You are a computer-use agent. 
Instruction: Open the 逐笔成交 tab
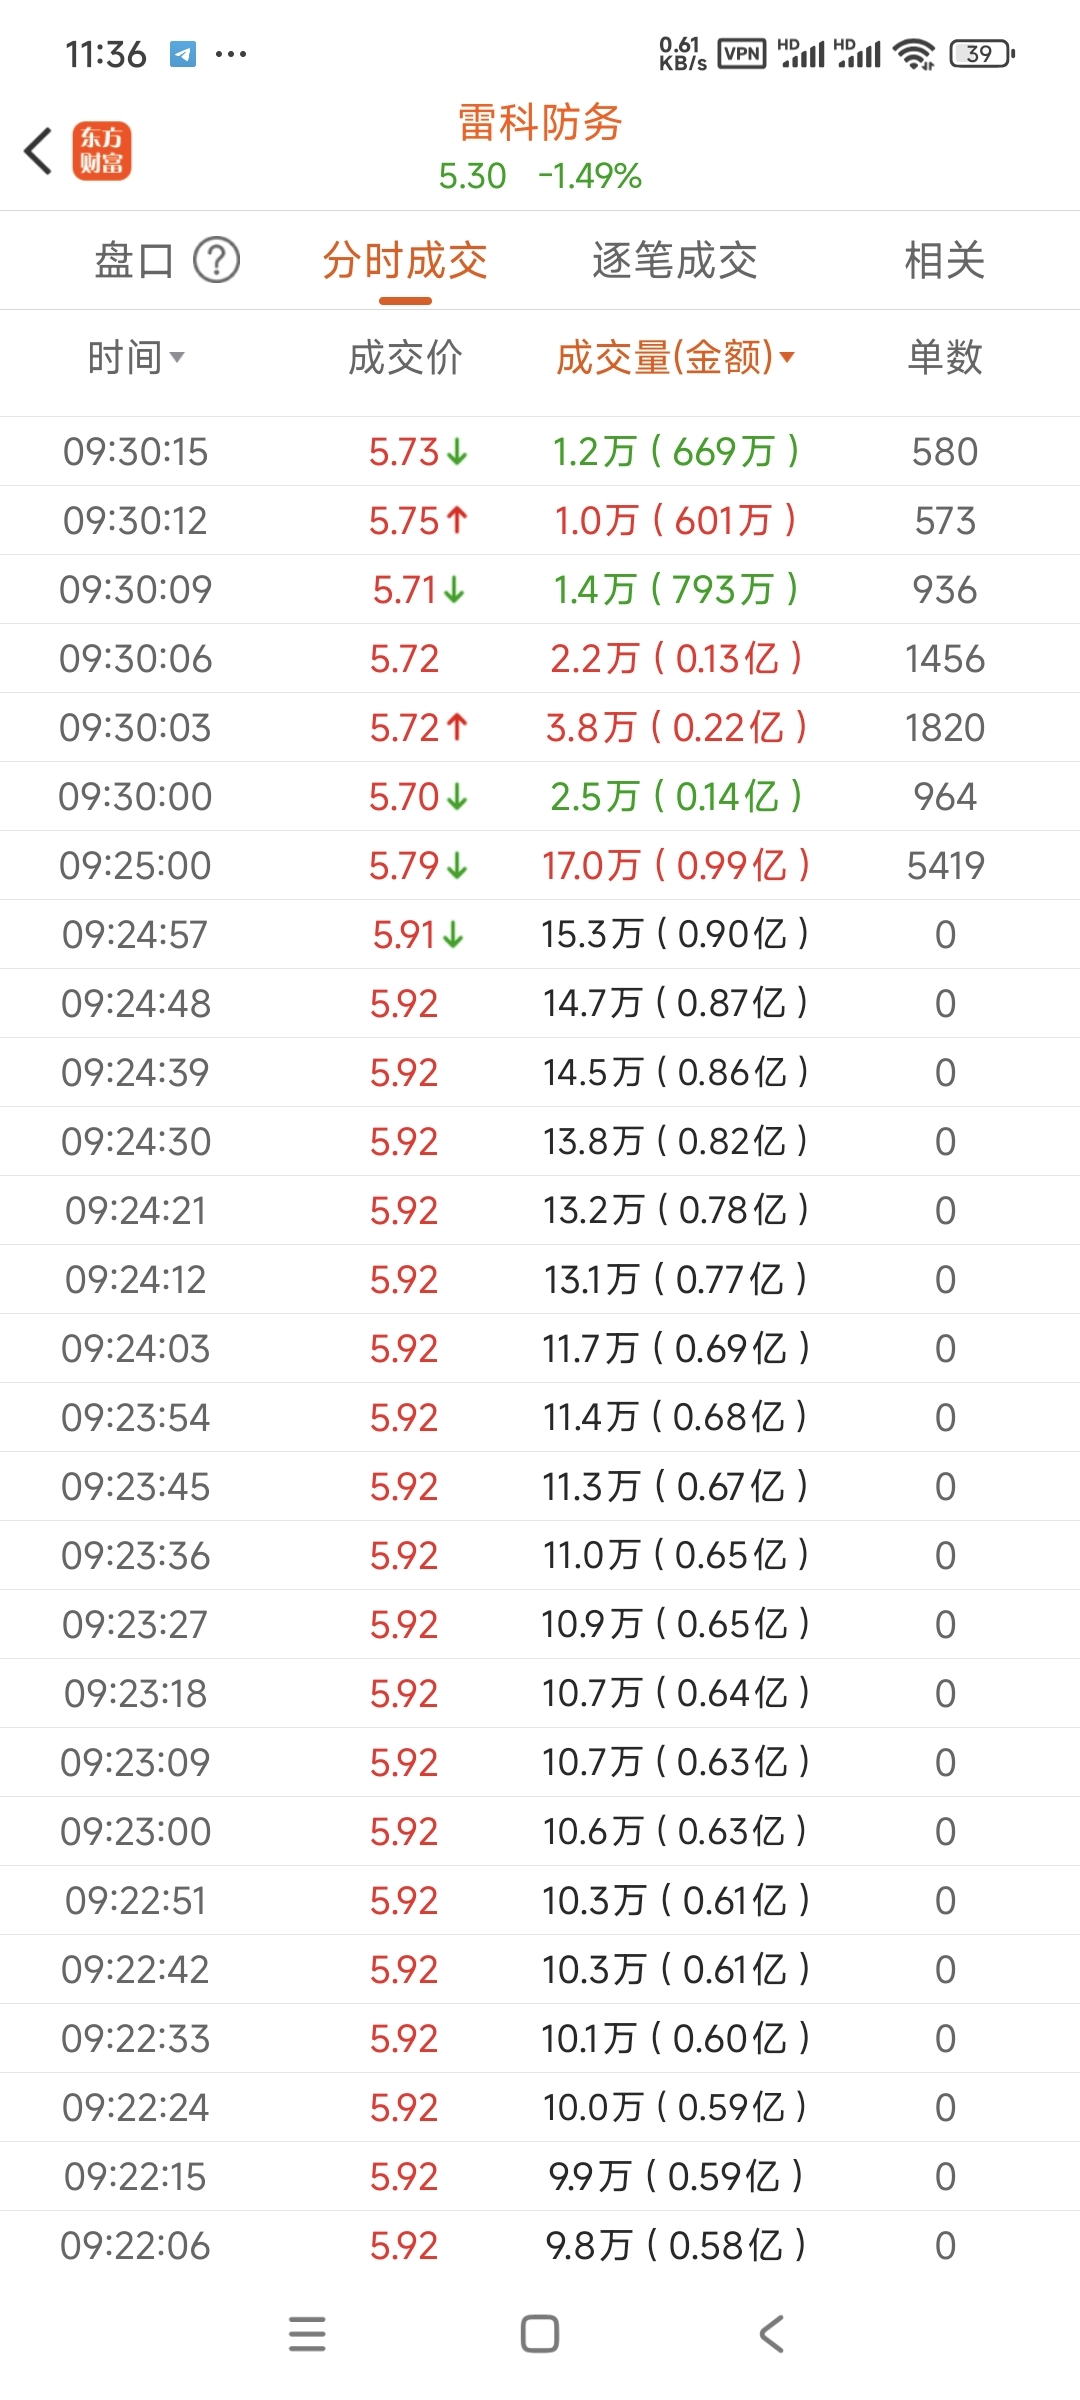pos(675,261)
